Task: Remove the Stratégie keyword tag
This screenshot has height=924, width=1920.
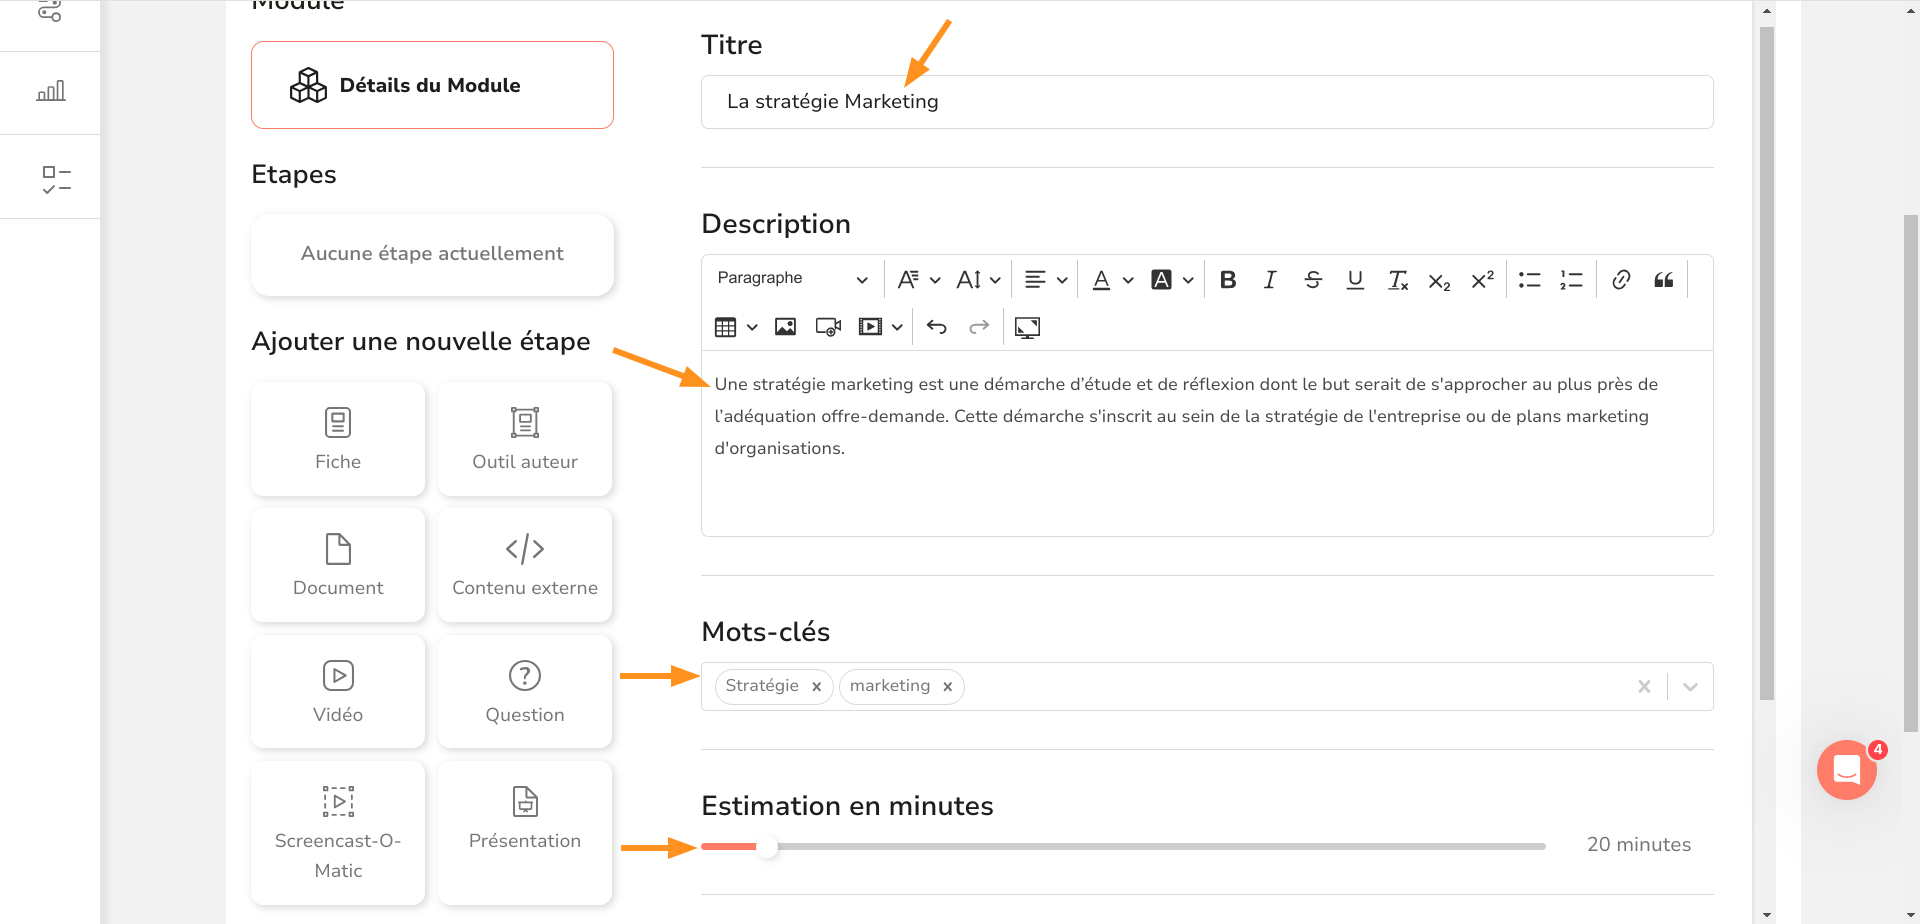Action: [x=816, y=686]
